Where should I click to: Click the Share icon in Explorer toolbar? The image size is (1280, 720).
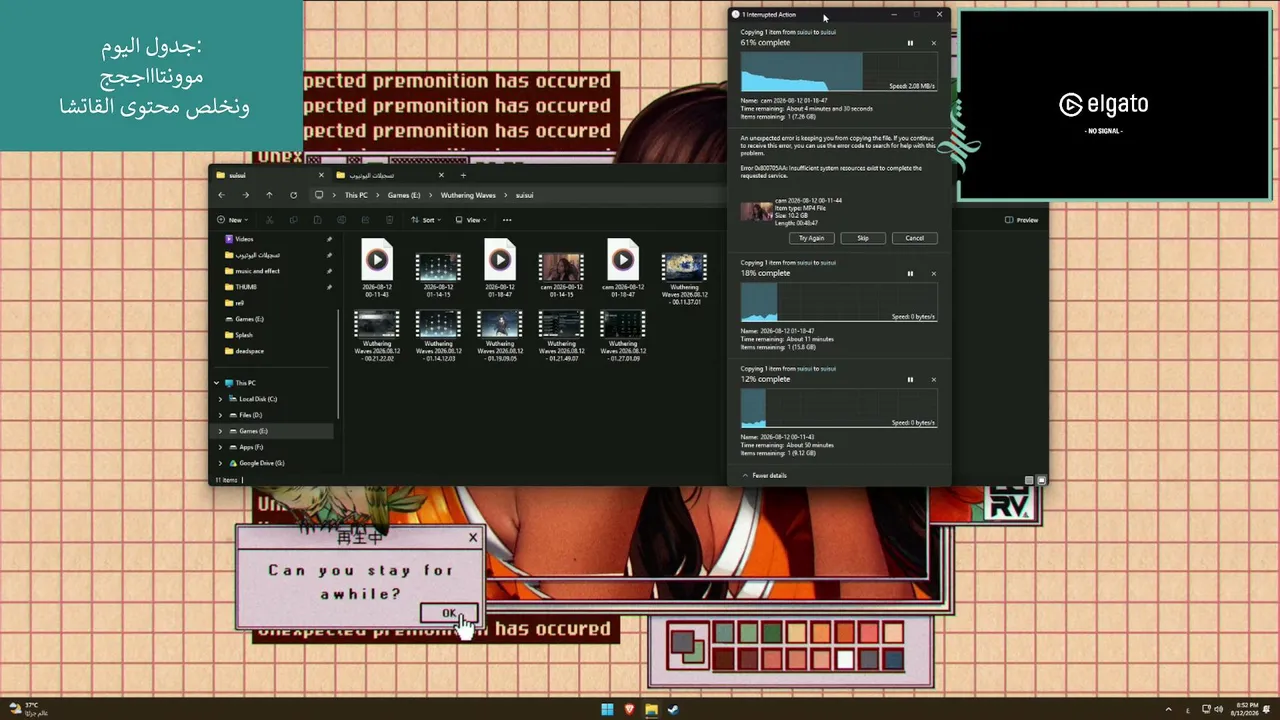pyautogui.click(x=365, y=220)
